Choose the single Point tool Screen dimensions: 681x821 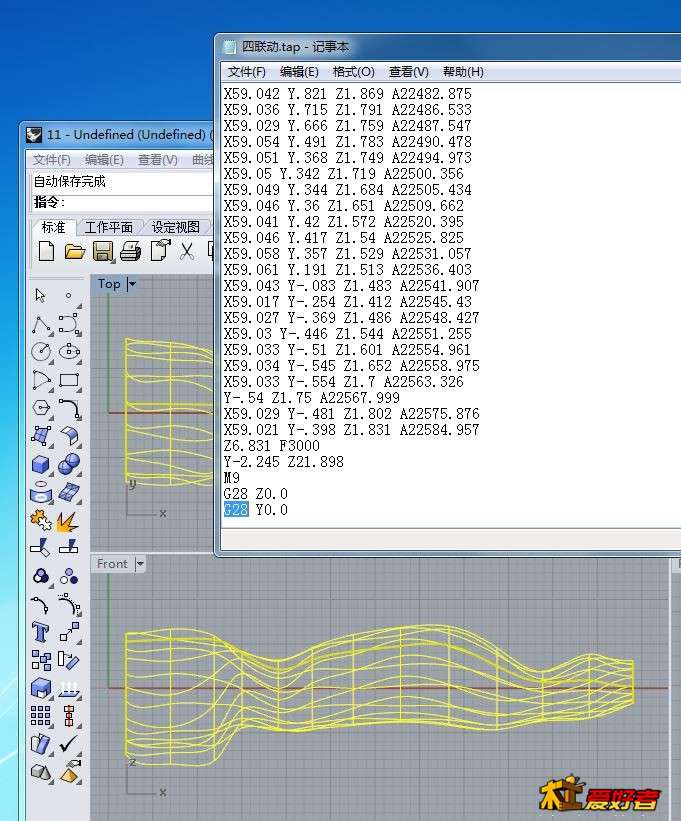[x=69, y=296]
